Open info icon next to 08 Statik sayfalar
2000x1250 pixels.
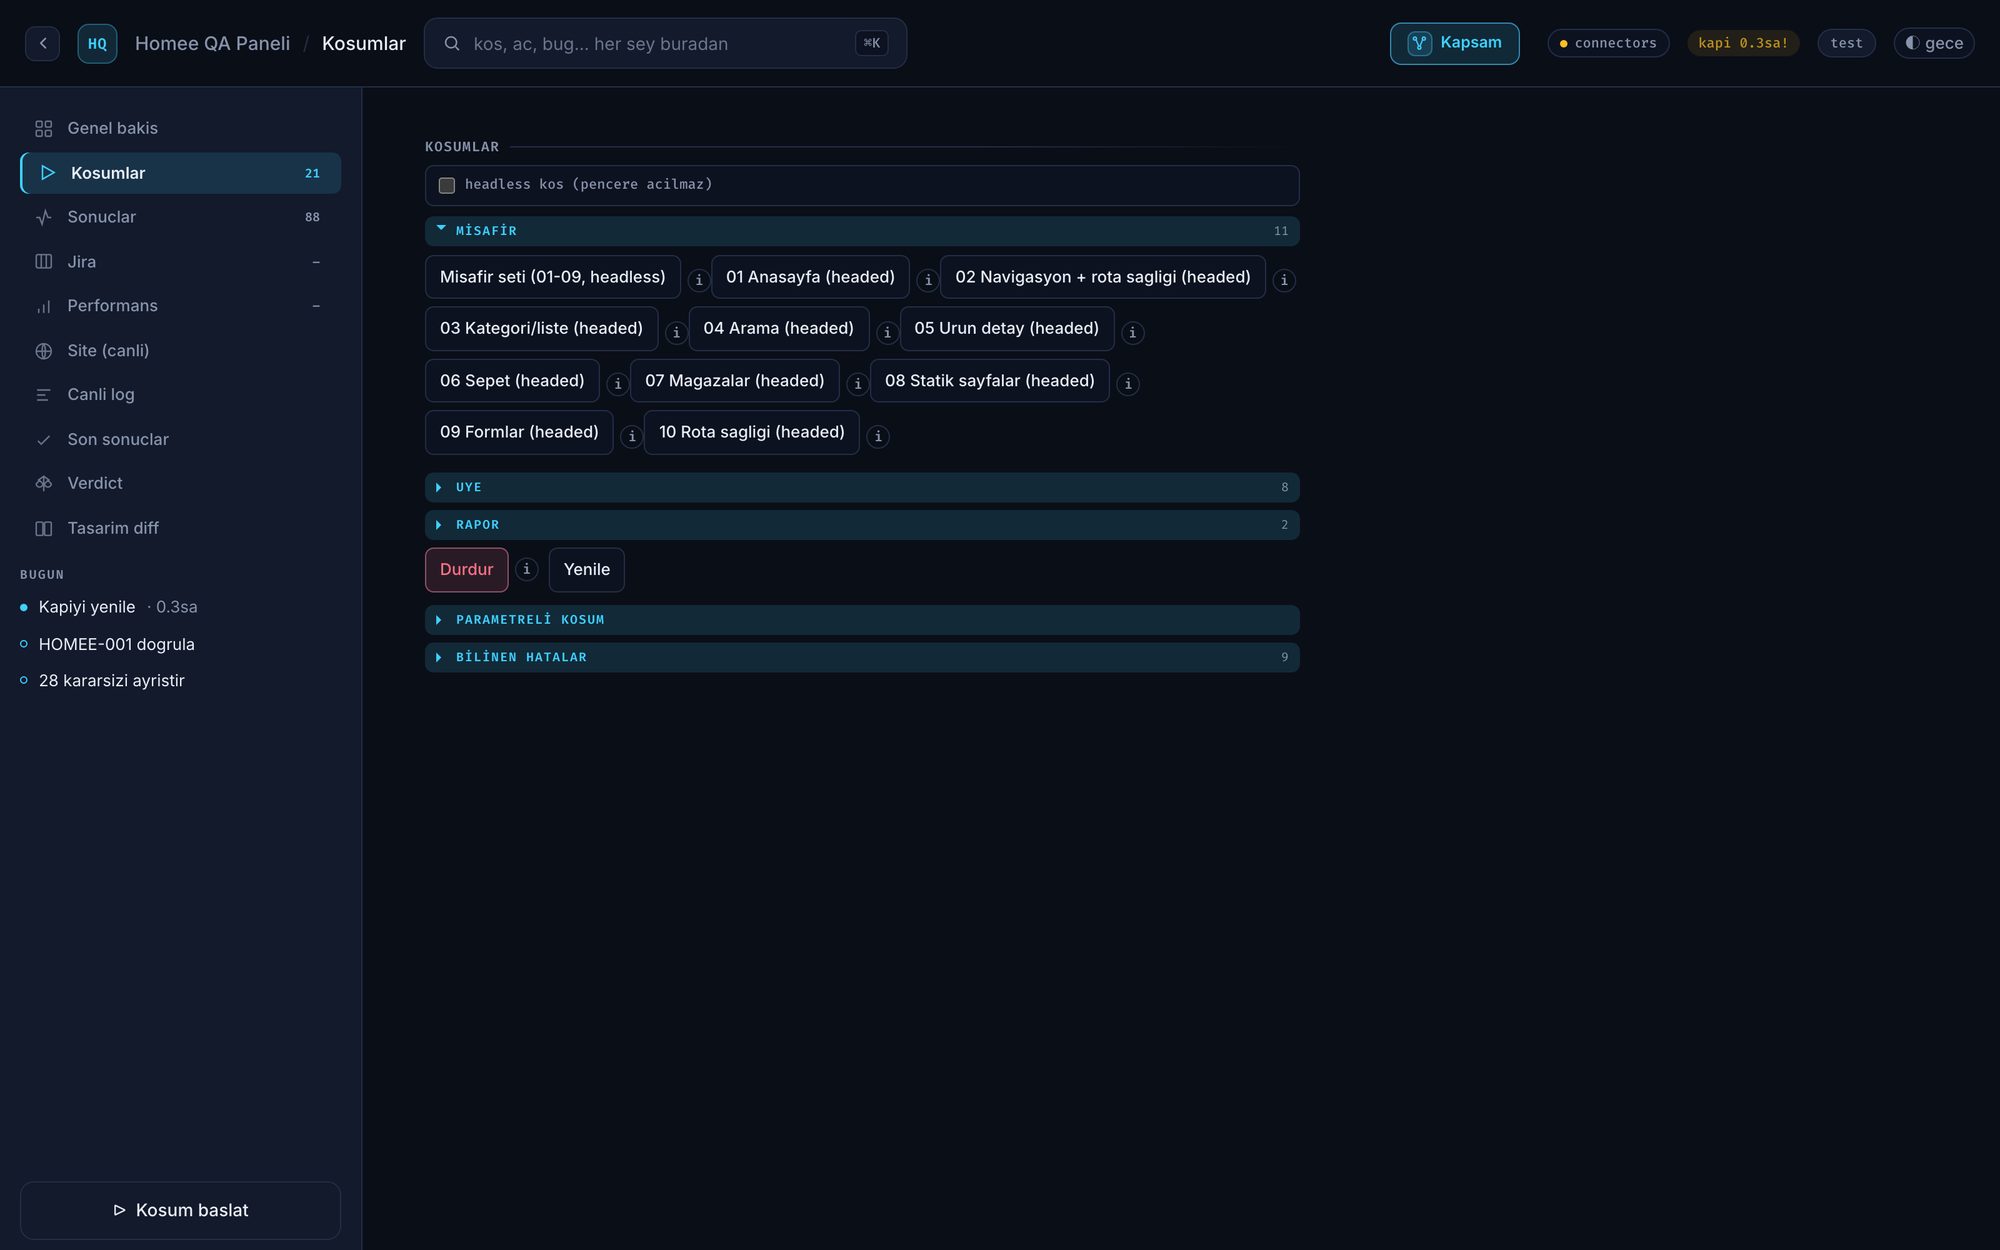click(1128, 384)
